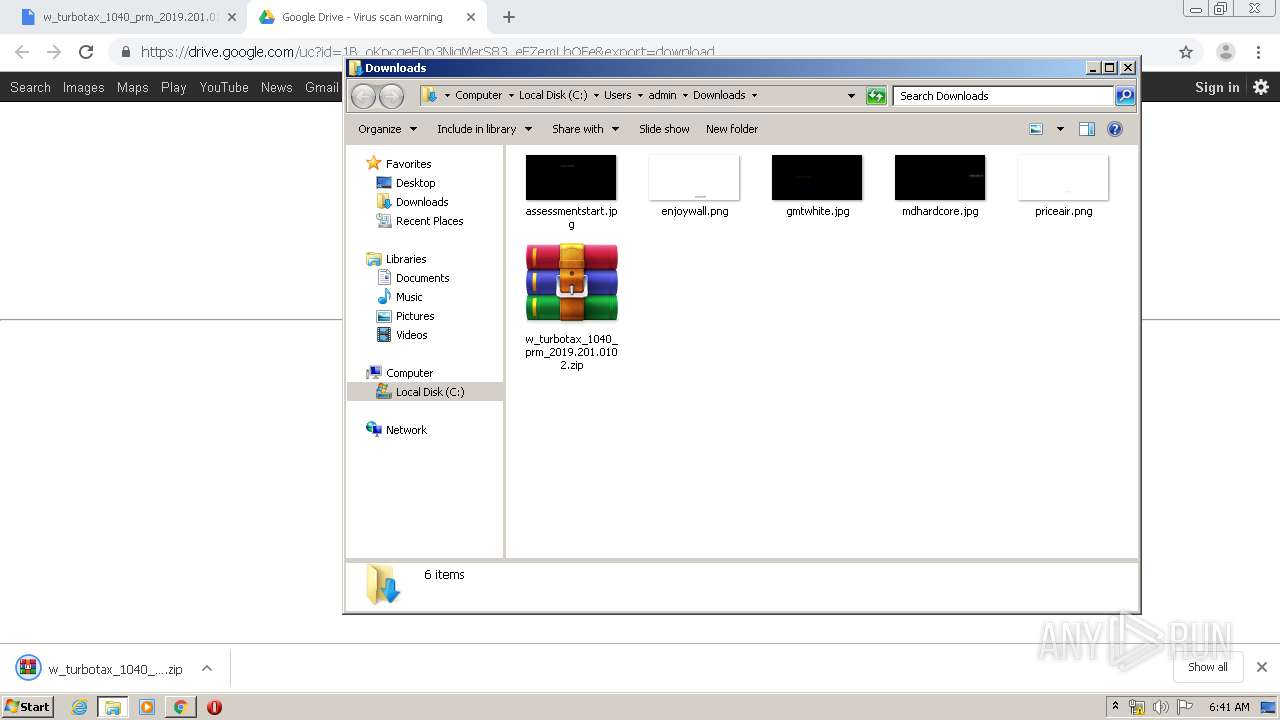
Task: Click Show all downloads button
Action: pyautogui.click(x=1208, y=667)
